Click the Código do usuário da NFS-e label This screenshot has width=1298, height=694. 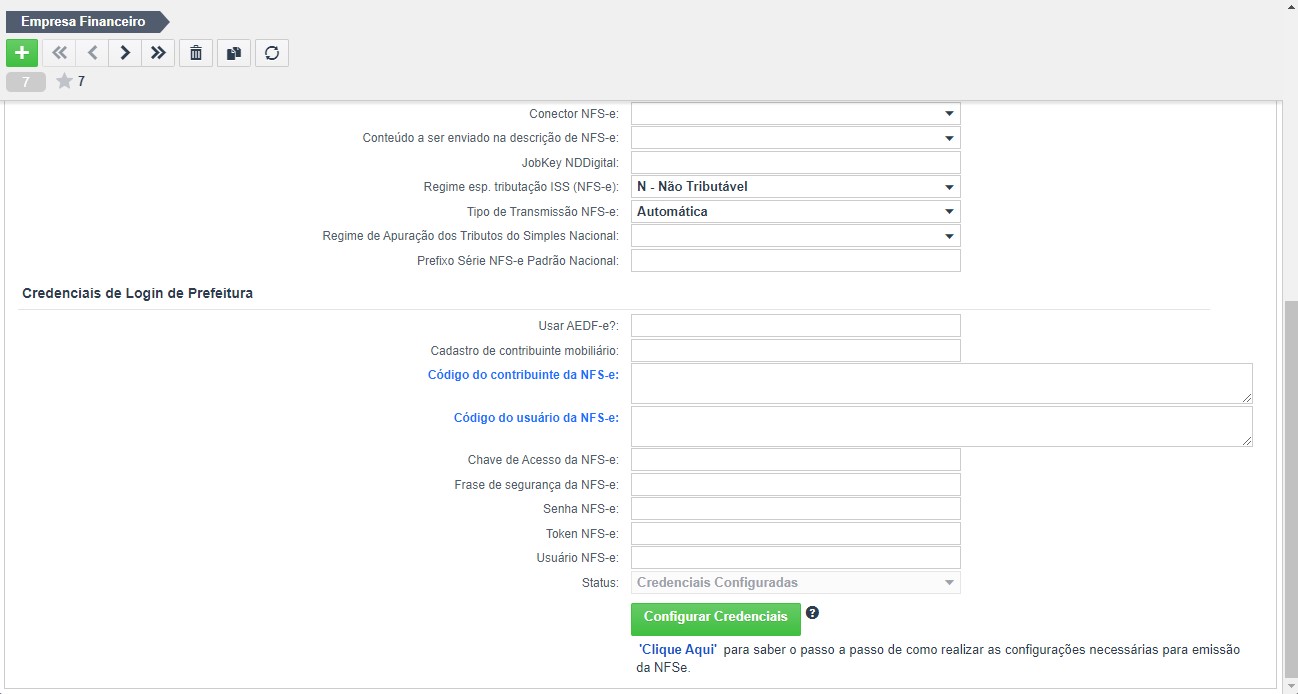536,418
